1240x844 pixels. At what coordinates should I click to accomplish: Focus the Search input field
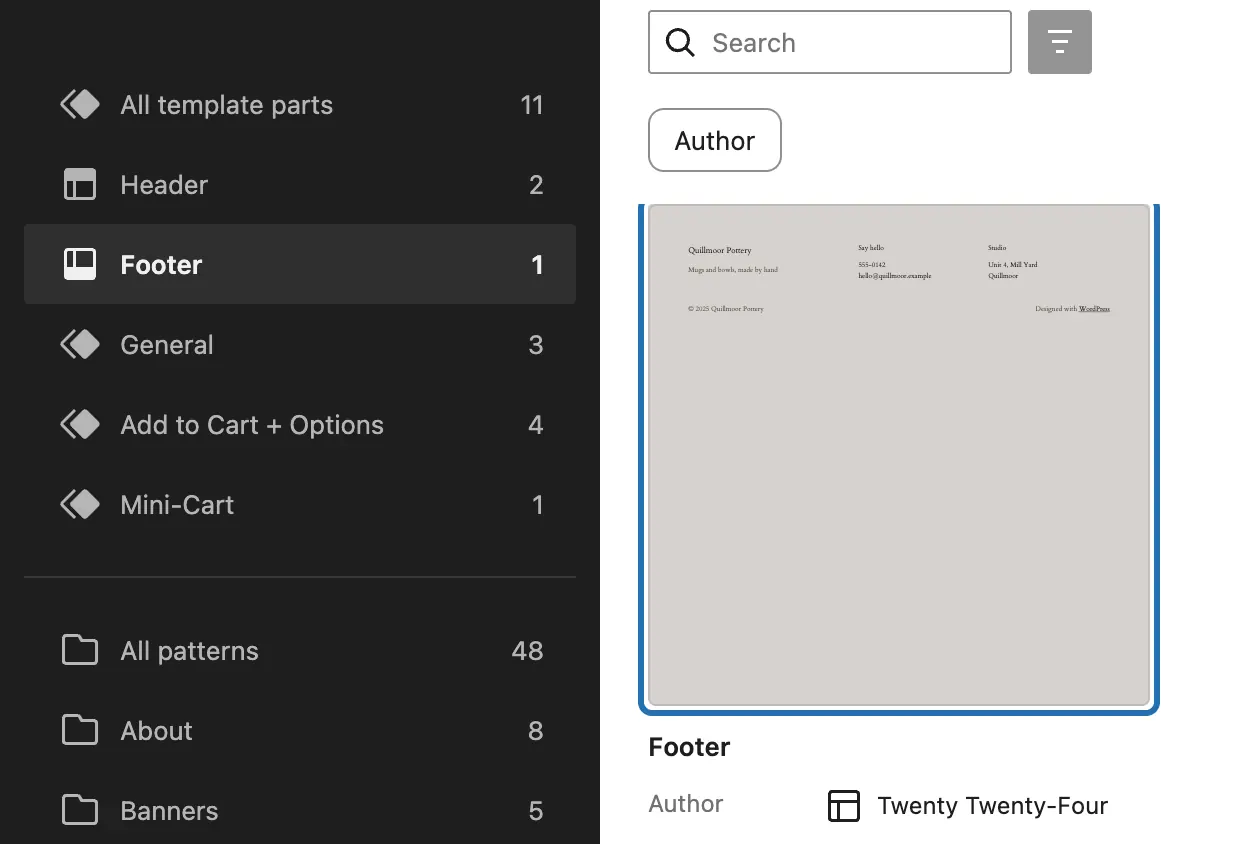(x=830, y=42)
